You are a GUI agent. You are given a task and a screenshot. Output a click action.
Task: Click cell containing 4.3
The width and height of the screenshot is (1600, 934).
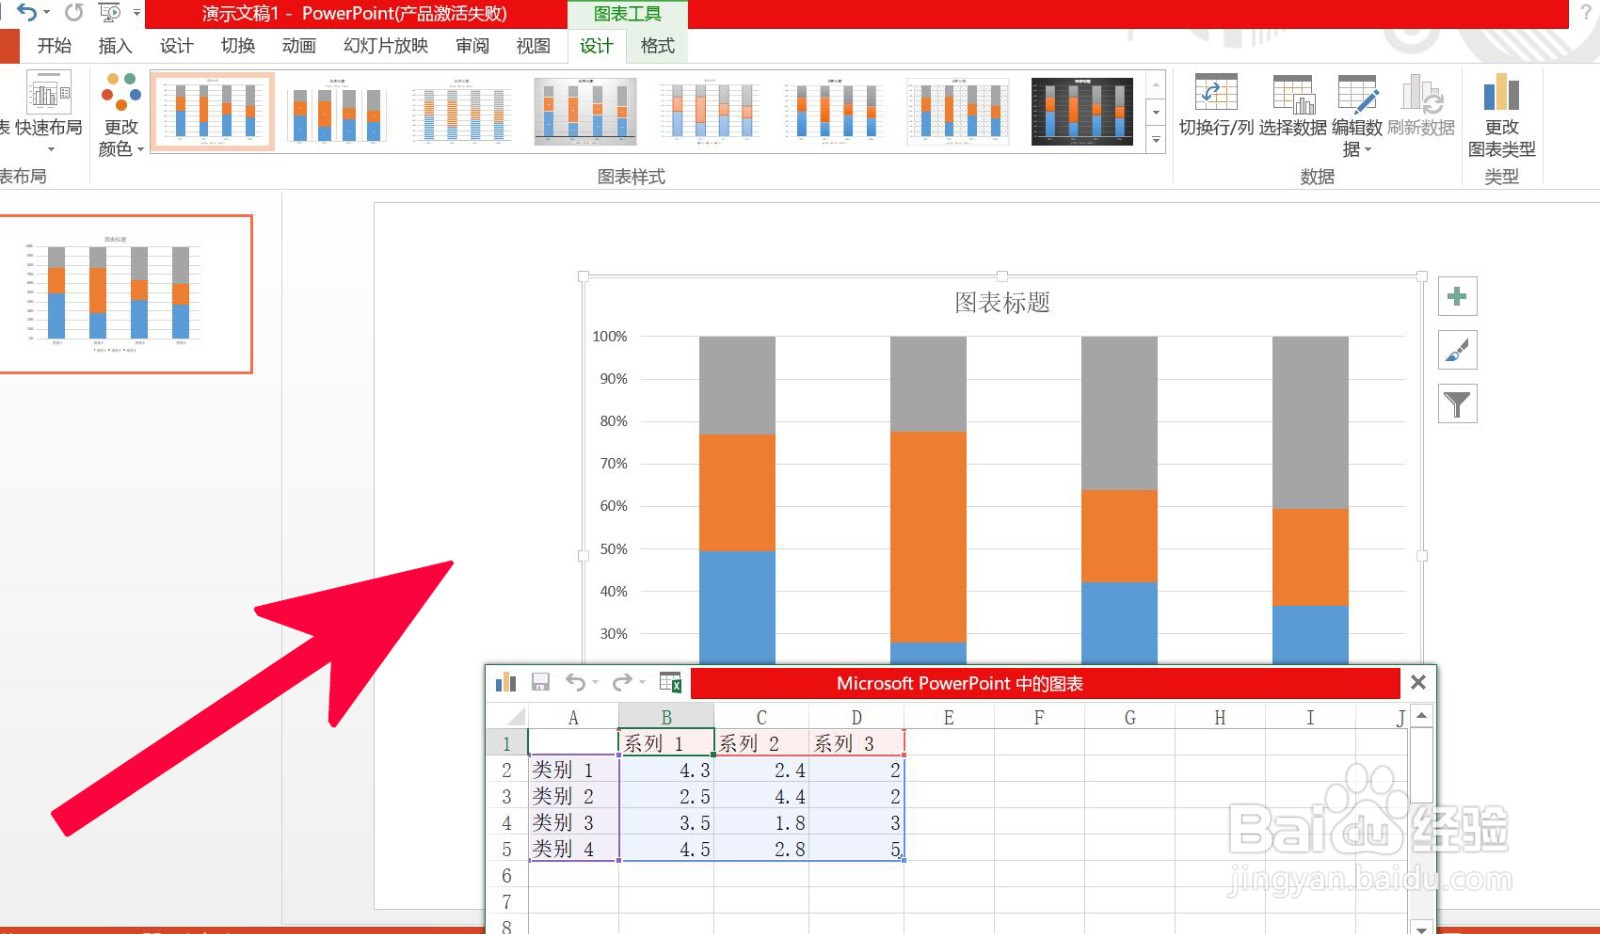(666, 770)
